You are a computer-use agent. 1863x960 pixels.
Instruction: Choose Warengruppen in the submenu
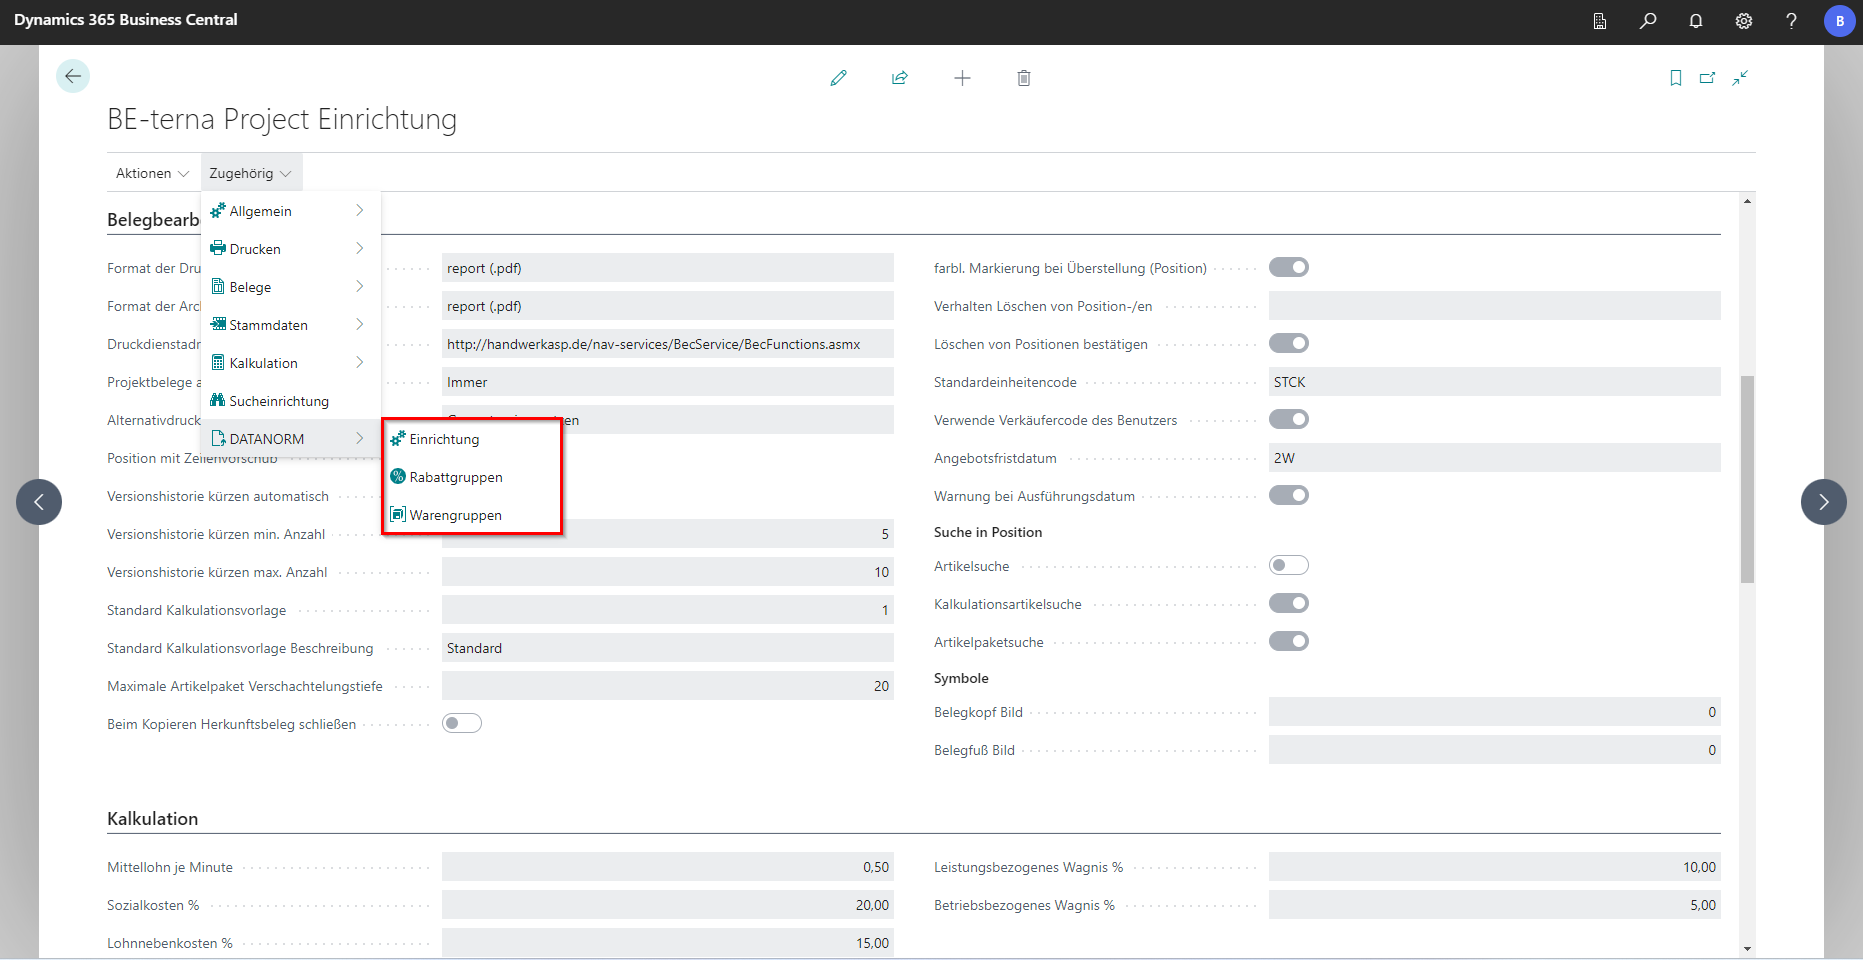(x=456, y=516)
